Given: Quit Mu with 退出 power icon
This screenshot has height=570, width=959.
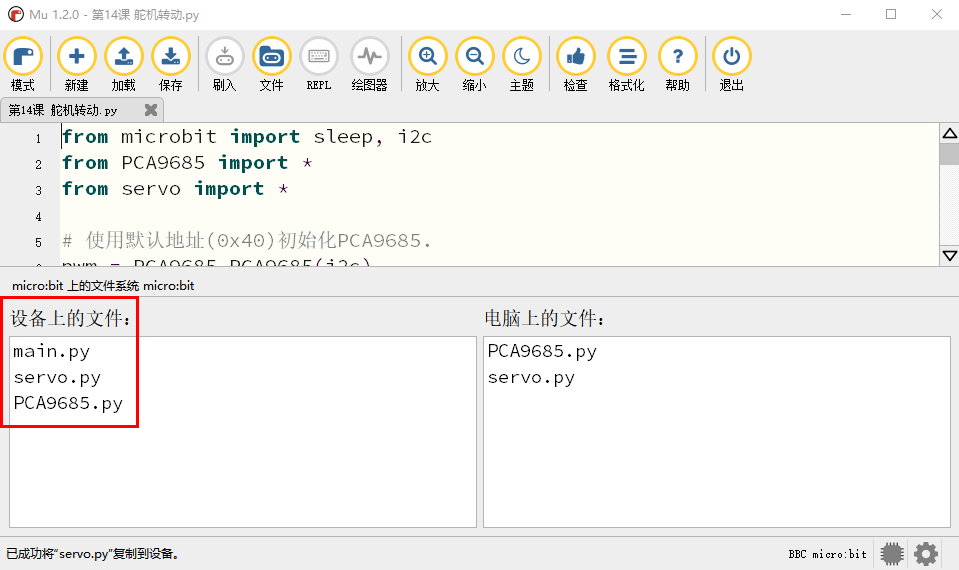Looking at the screenshot, I should pos(731,64).
